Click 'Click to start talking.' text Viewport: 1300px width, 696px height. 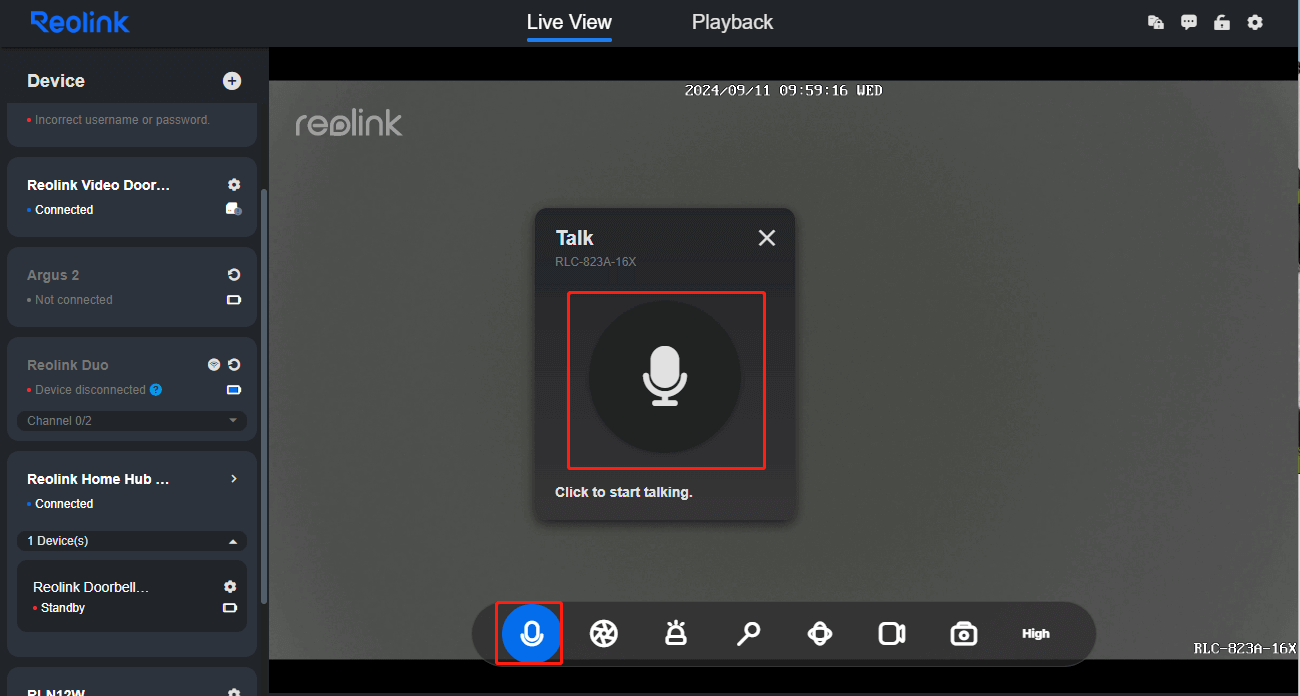coord(624,492)
